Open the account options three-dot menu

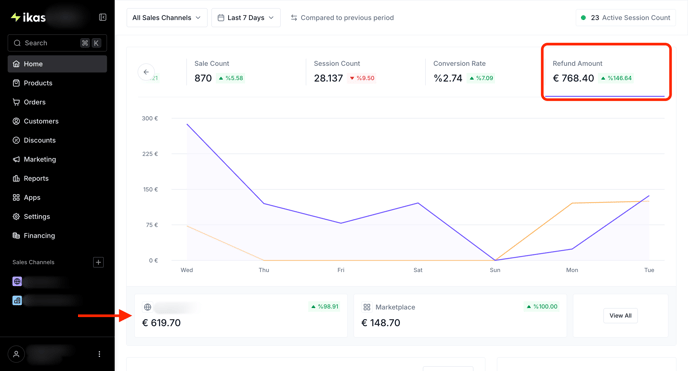[x=99, y=354]
